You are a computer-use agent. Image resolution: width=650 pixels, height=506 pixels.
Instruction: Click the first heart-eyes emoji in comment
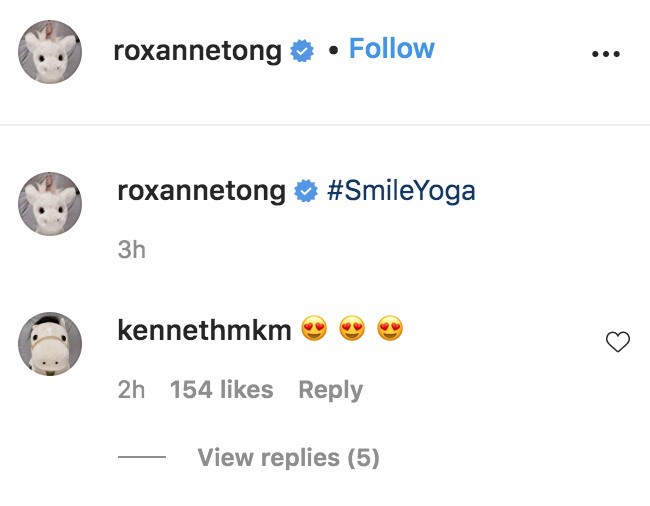(315, 329)
